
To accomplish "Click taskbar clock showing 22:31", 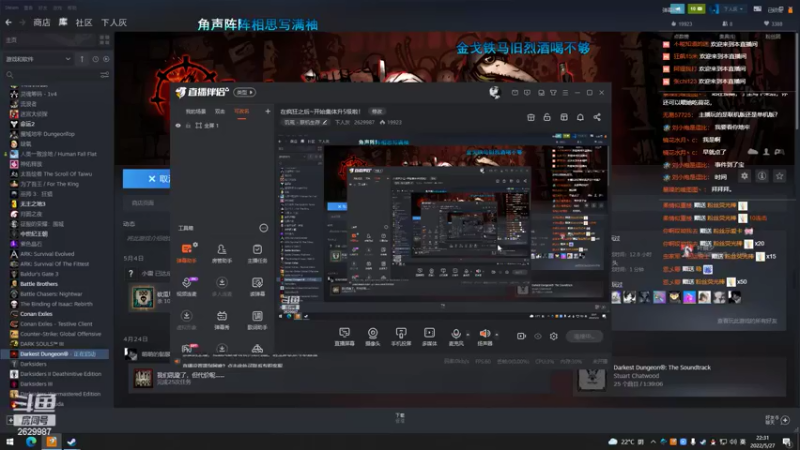I will (762, 441).
